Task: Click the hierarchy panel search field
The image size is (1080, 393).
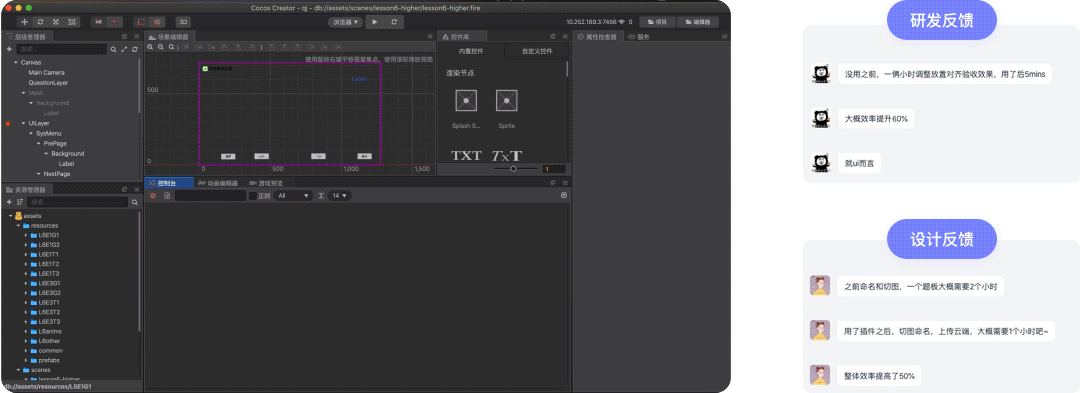Action: point(61,50)
